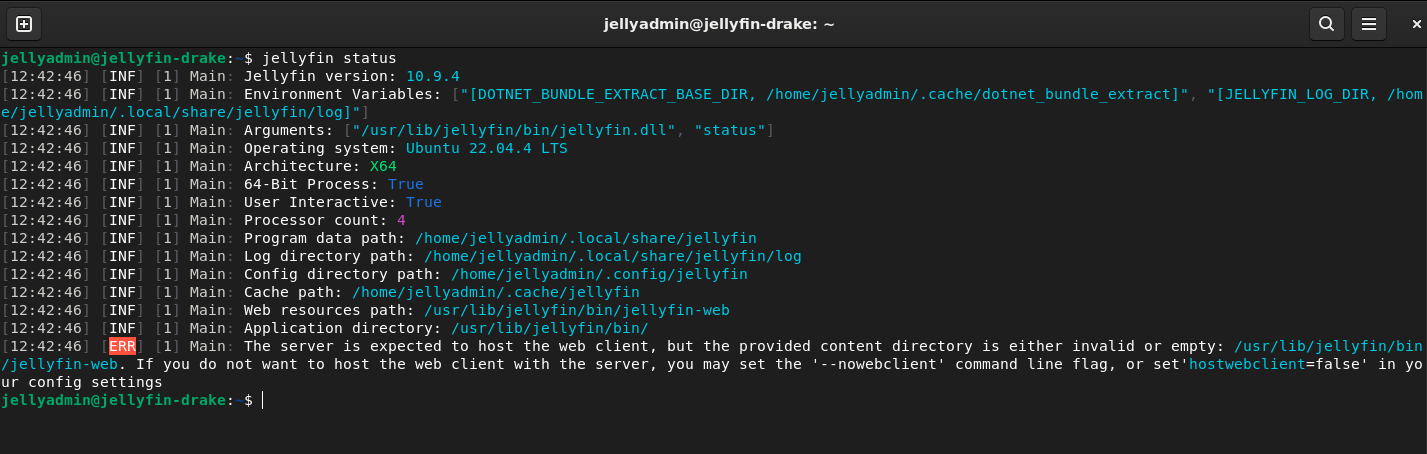Click the Ubuntu 22.04.4 LTS text
Screen dimensions: 1427x454
pos(486,148)
